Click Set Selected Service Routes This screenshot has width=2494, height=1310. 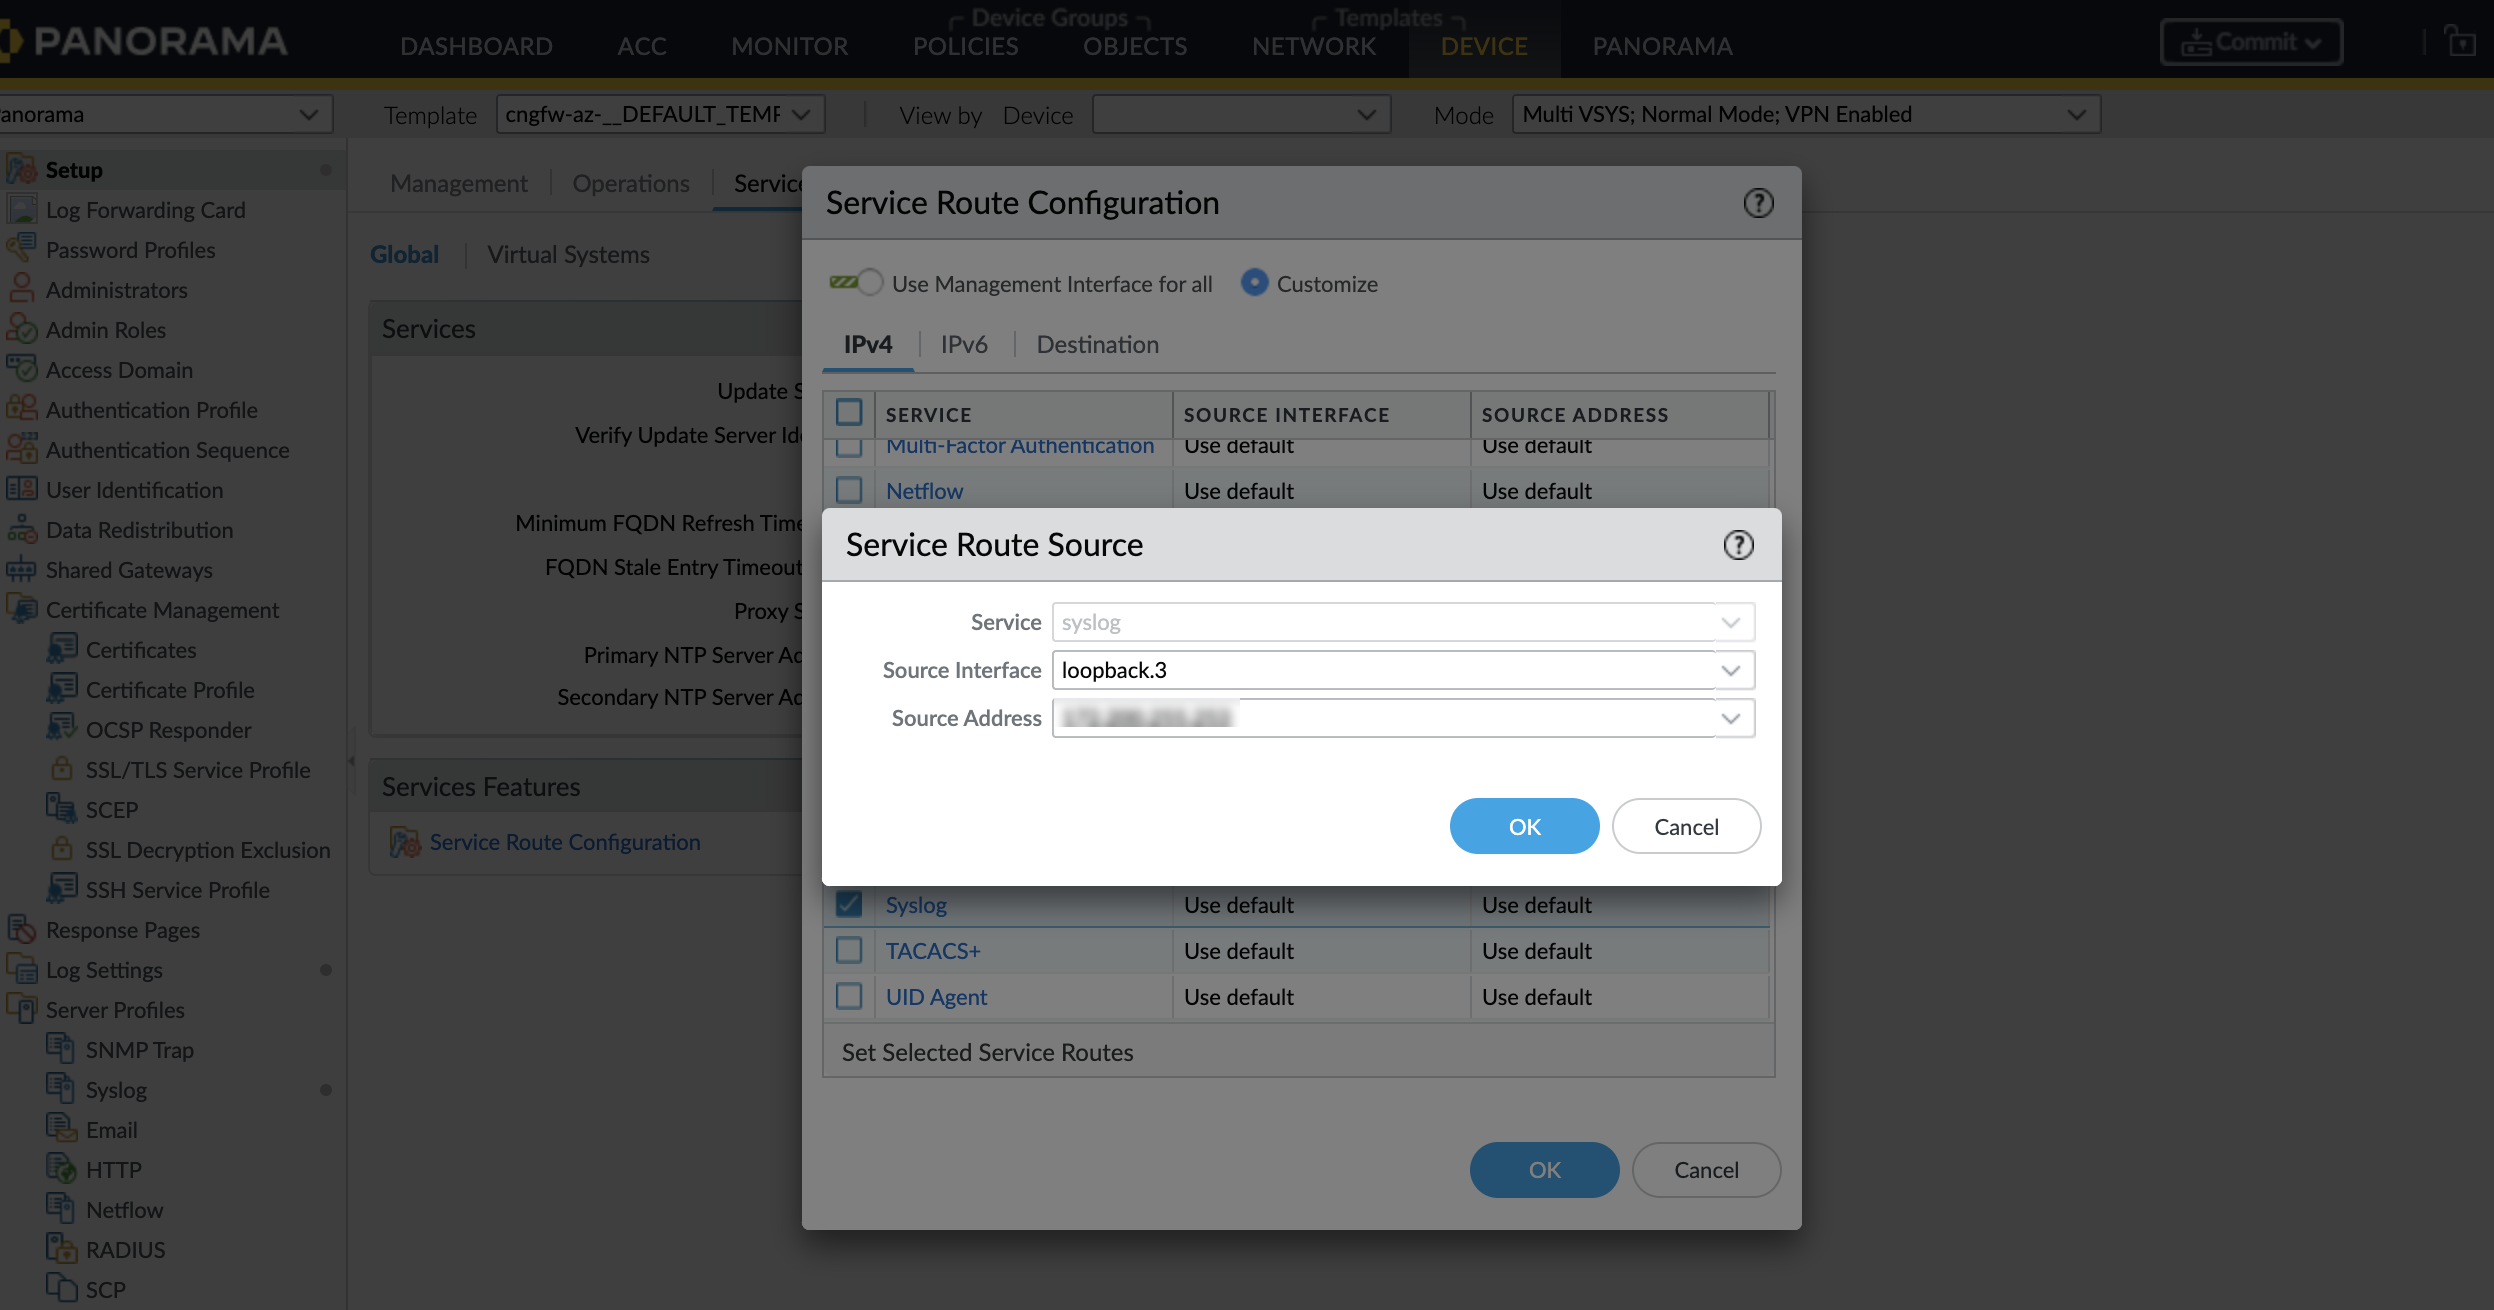987,1051
